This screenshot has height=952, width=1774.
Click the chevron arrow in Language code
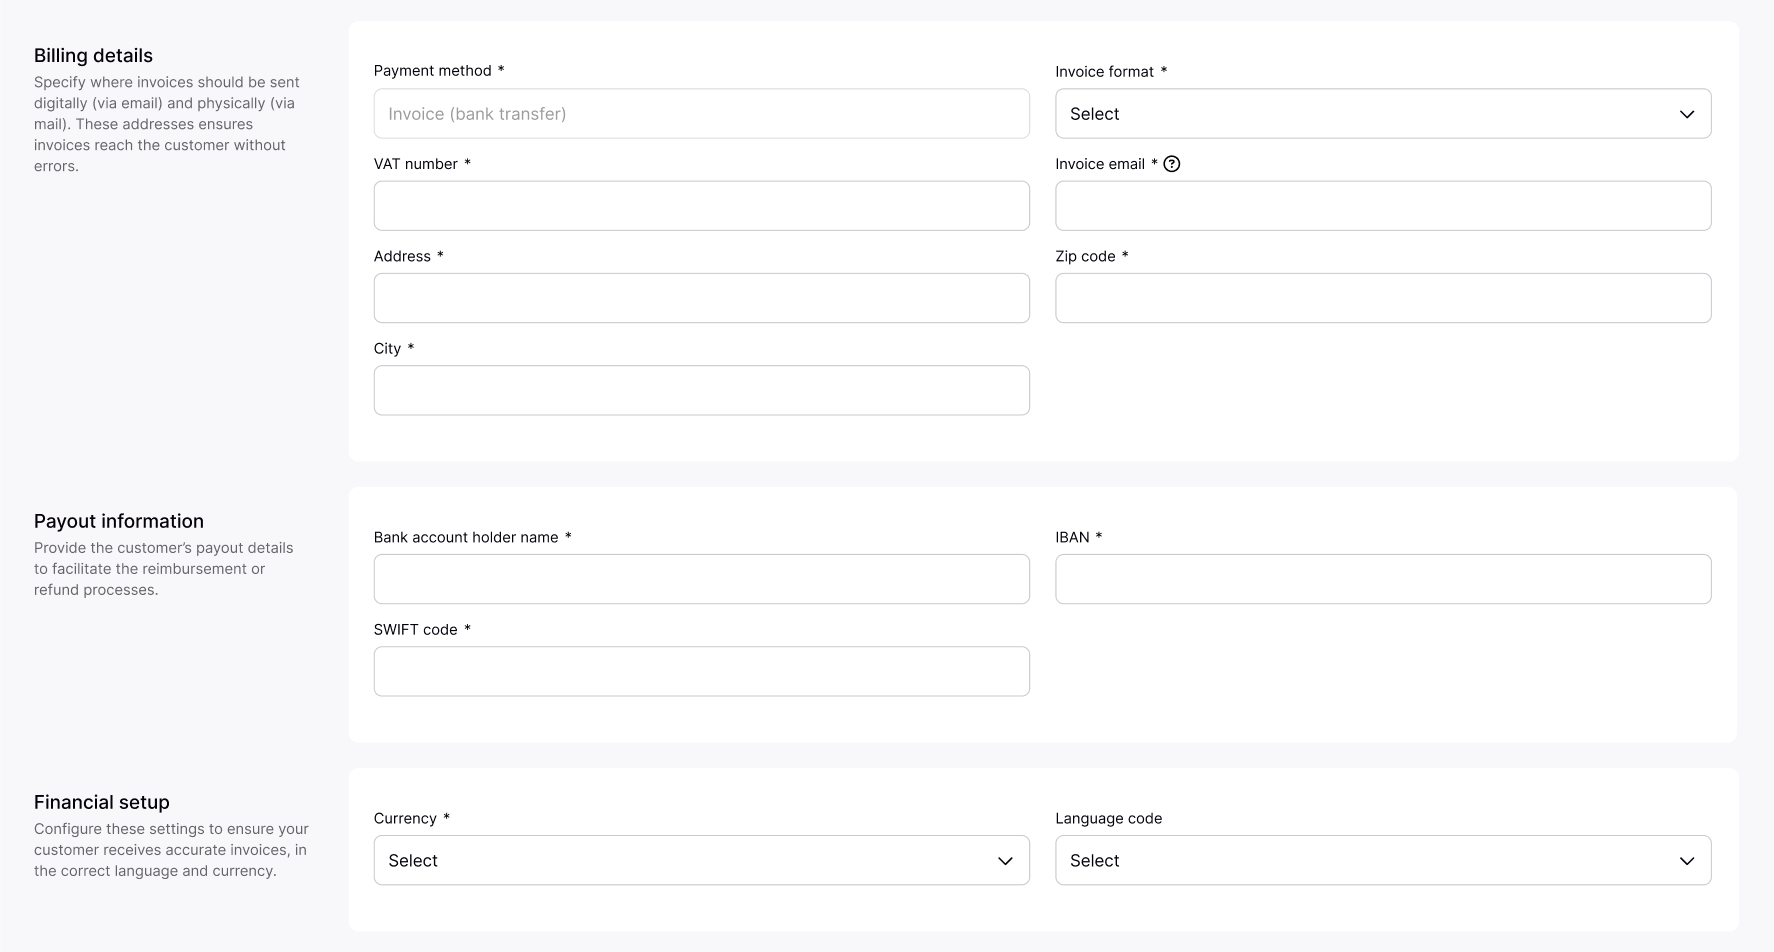coord(1686,861)
